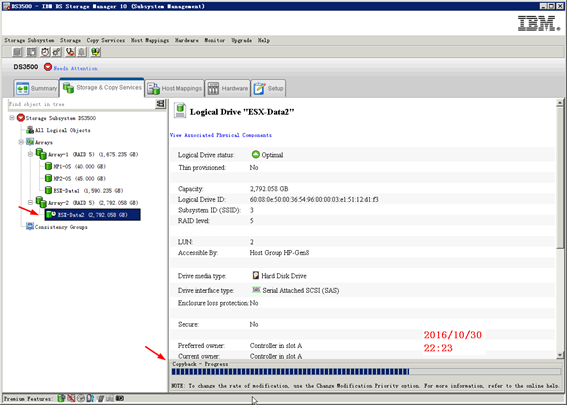The height and width of the screenshot is (405, 567).
Task: Click the gray bell toolbar icon
Action: (82, 52)
